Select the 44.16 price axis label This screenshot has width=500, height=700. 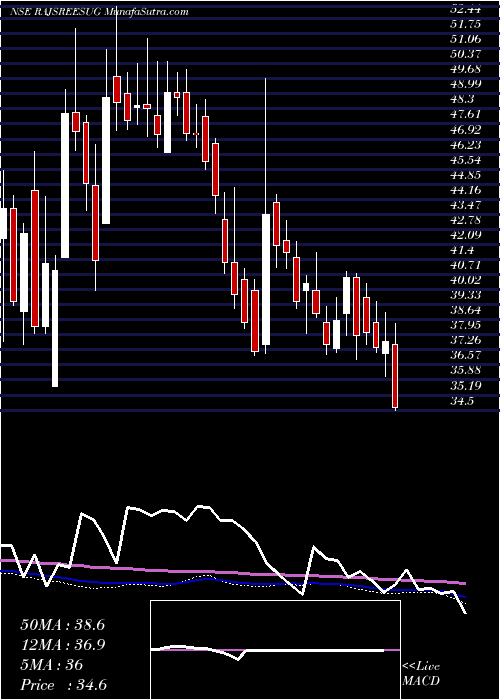[x=464, y=190]
